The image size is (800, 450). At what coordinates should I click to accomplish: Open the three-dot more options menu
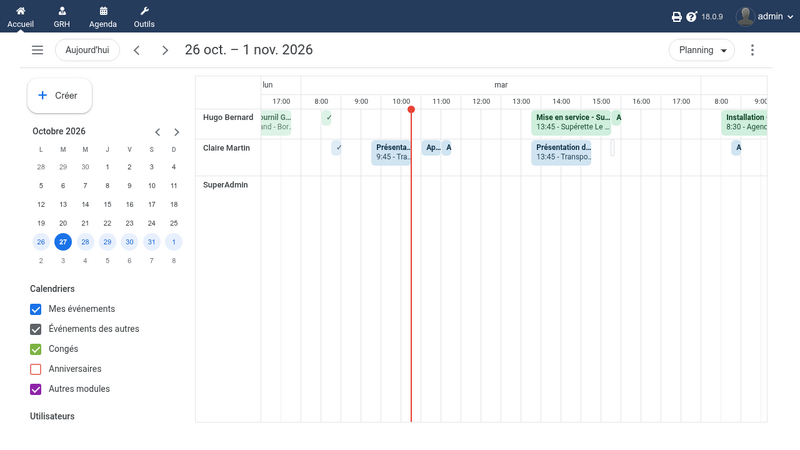[752, 50]
